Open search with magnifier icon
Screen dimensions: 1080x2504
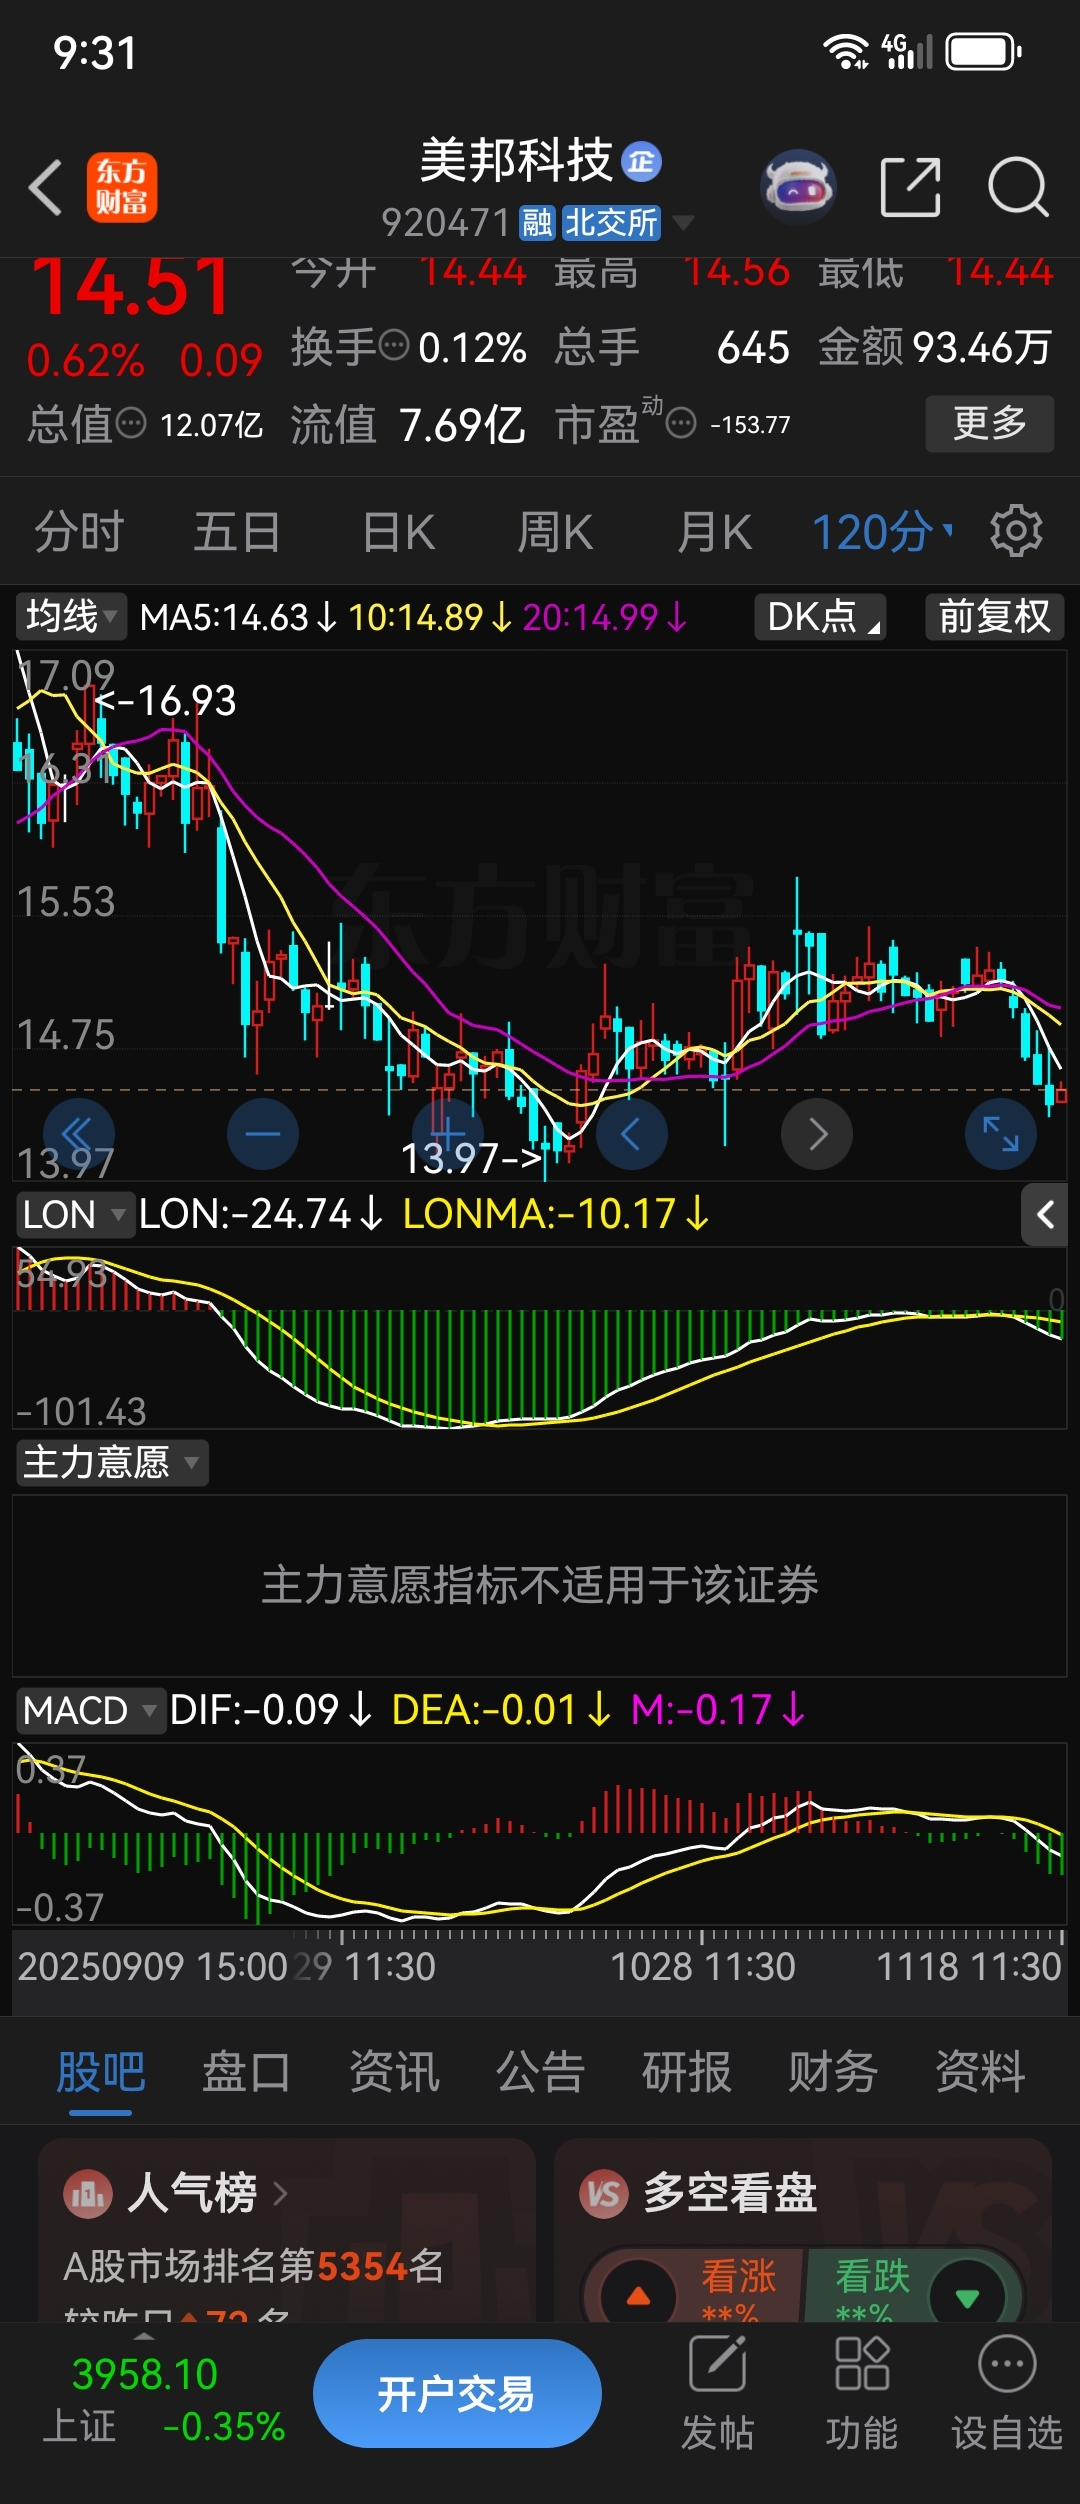(x=1018, y=187)
